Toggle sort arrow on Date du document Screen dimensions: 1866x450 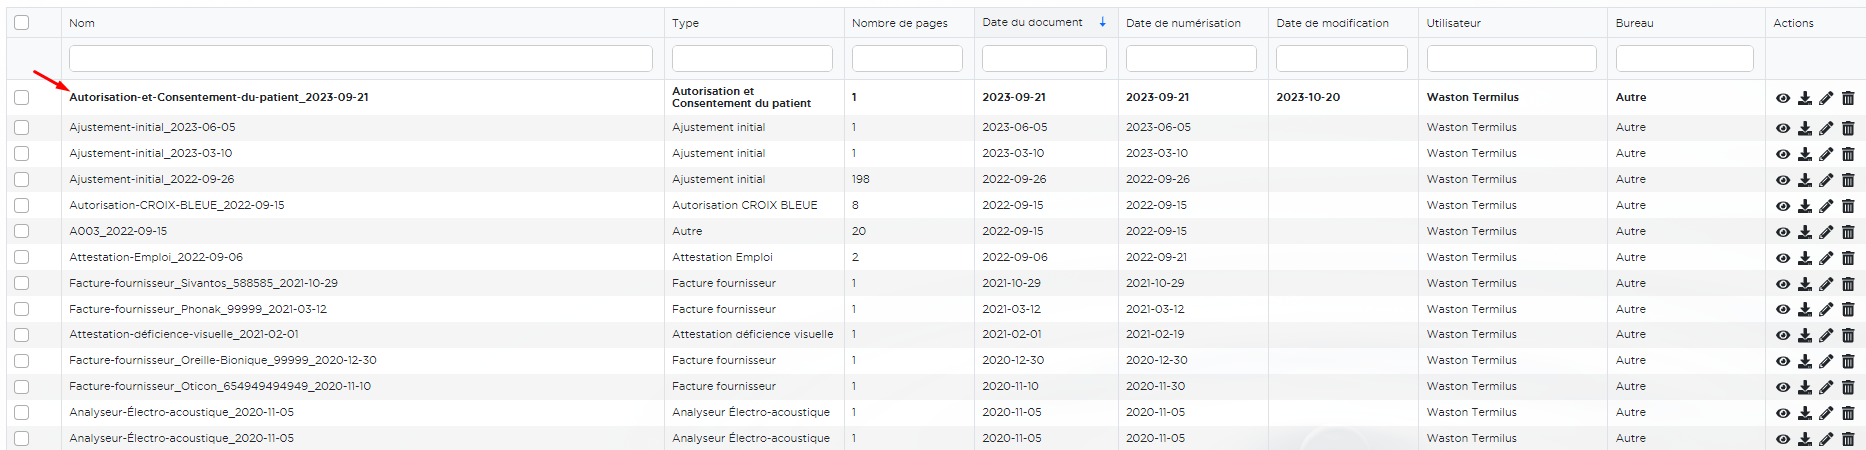(x=1103, y=22)
